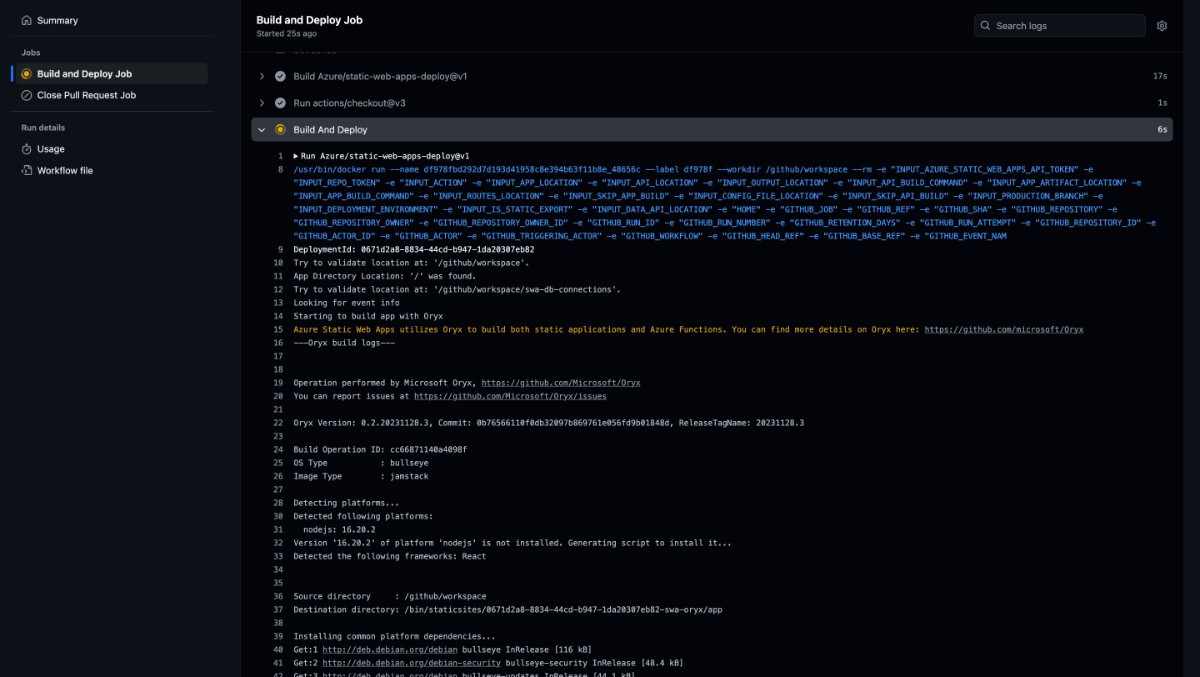Click 'Source directory : /github/workspace' line
1200x677 pixels.
[x=390, y=596]
